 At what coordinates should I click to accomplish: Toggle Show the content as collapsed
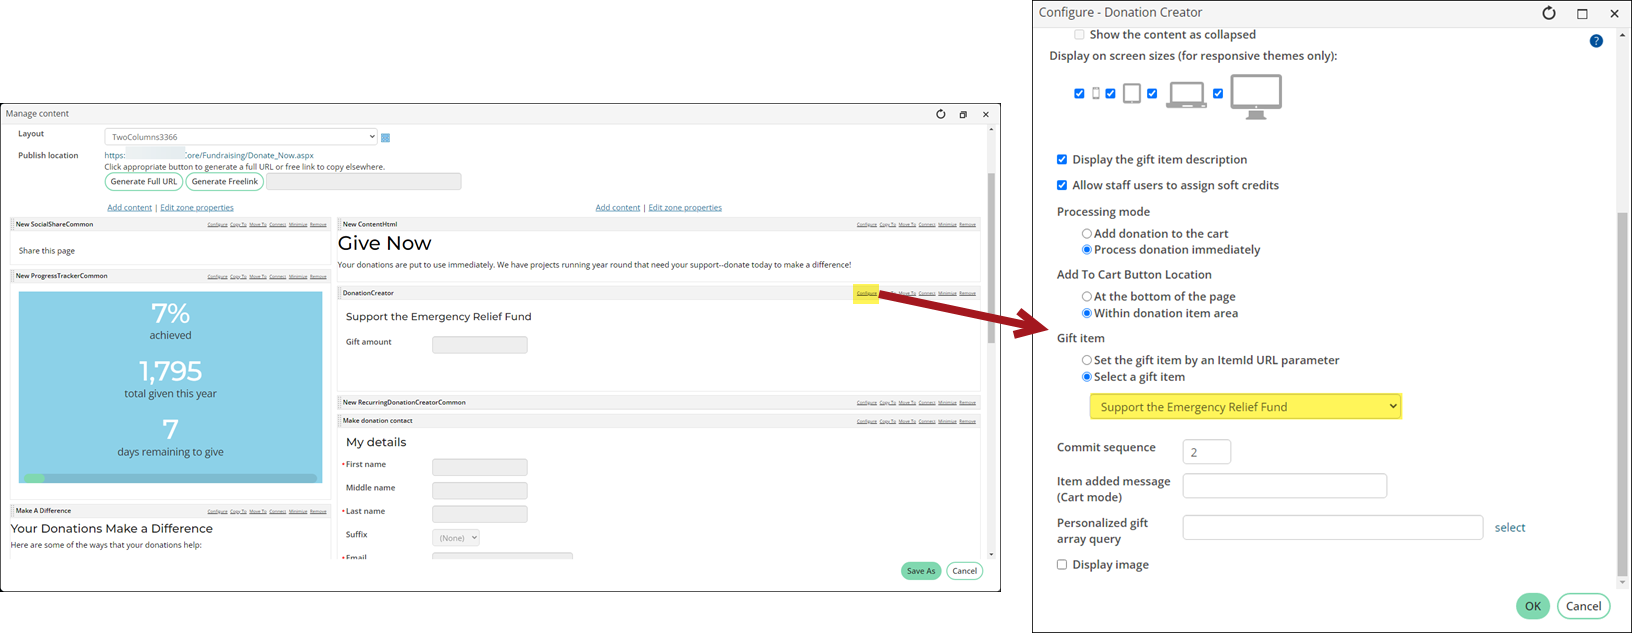click(x=1079, y=35)
